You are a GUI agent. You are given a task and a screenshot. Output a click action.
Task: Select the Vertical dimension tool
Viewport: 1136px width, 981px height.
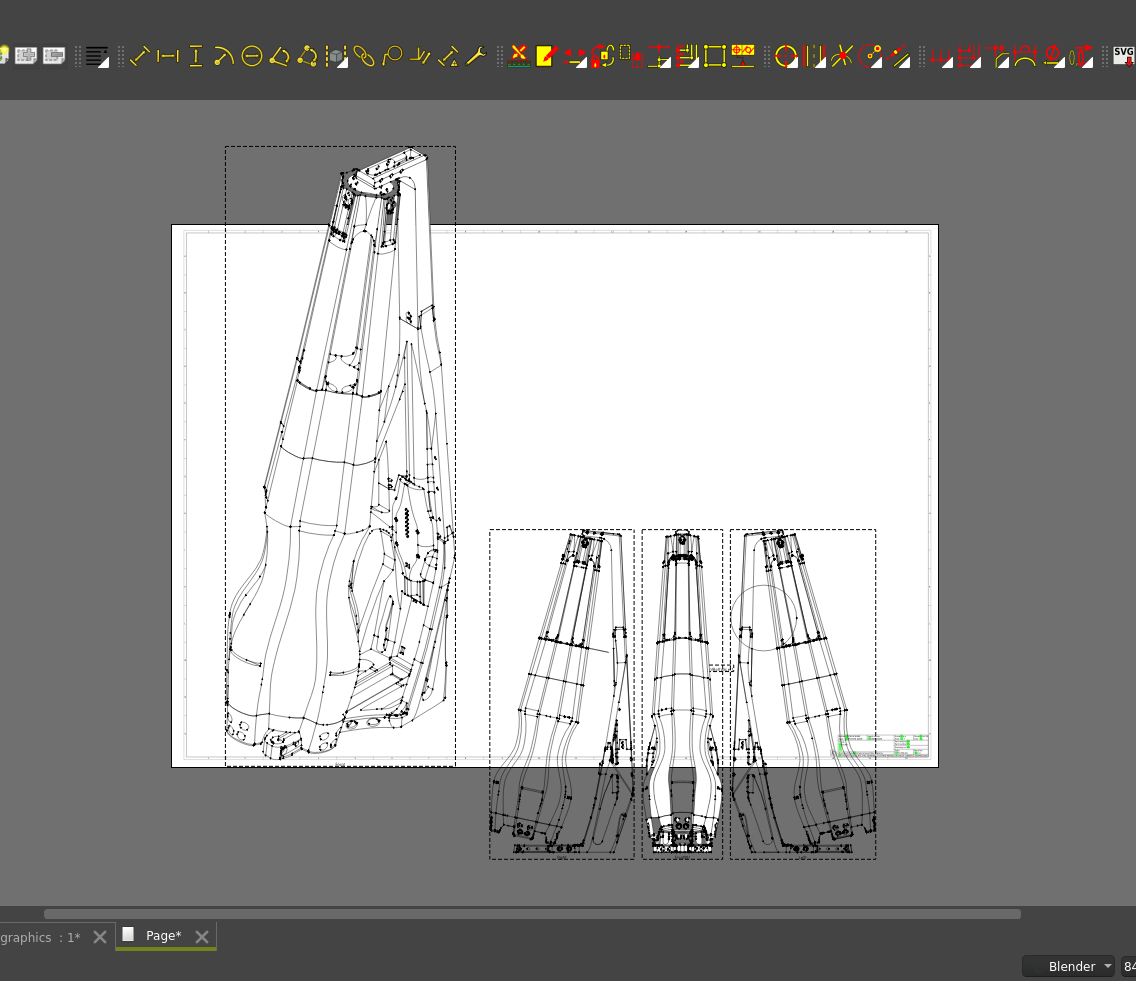pos(196,56)
